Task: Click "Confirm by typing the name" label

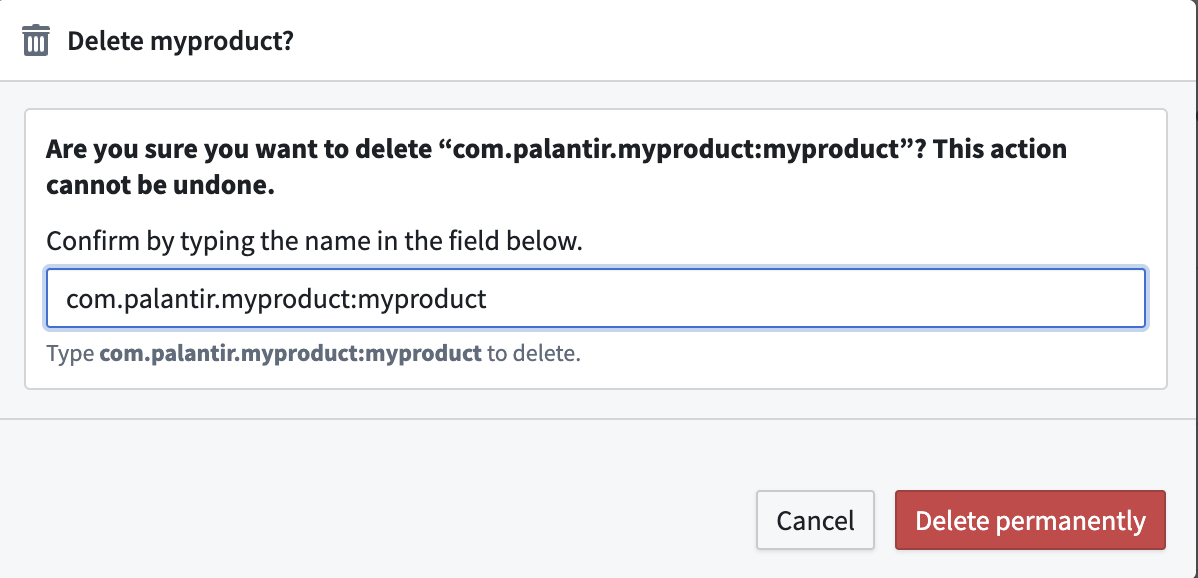Action: tap(200, 242)
